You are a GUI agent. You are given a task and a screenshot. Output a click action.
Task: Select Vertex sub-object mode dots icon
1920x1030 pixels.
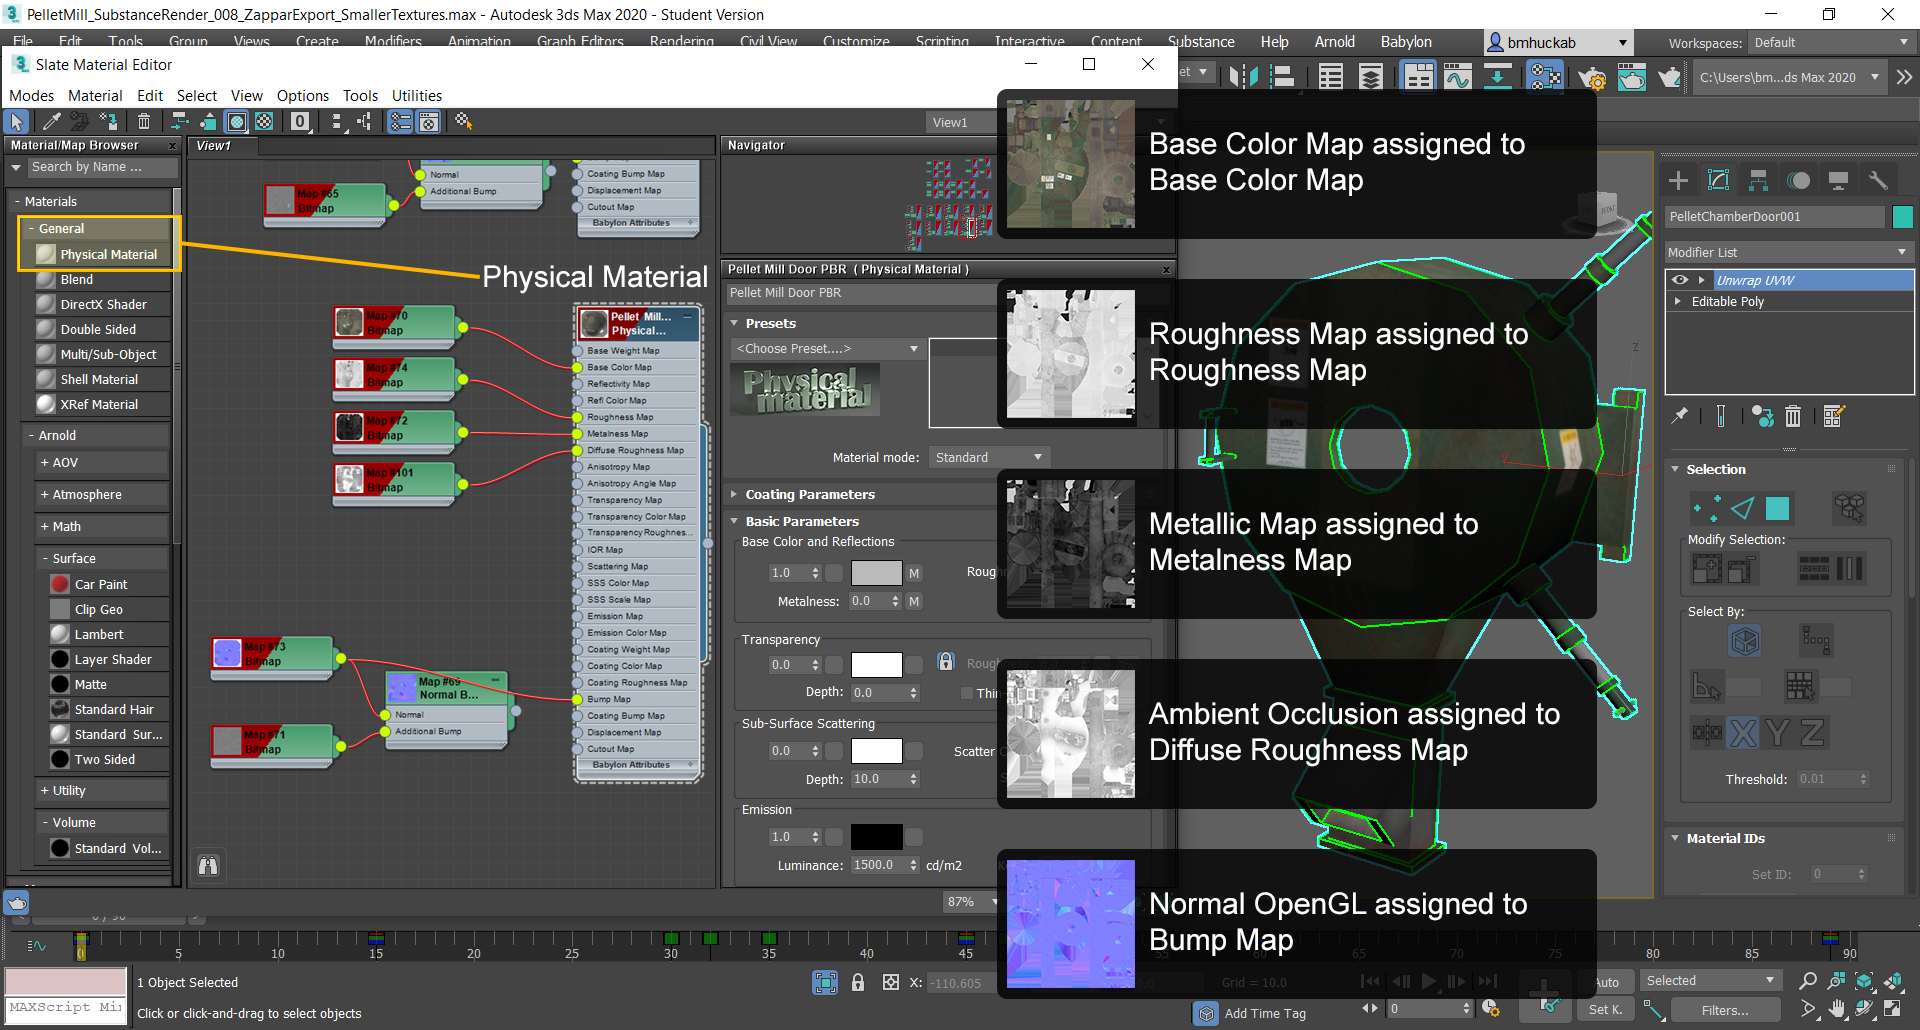(x=1706, y=509)
